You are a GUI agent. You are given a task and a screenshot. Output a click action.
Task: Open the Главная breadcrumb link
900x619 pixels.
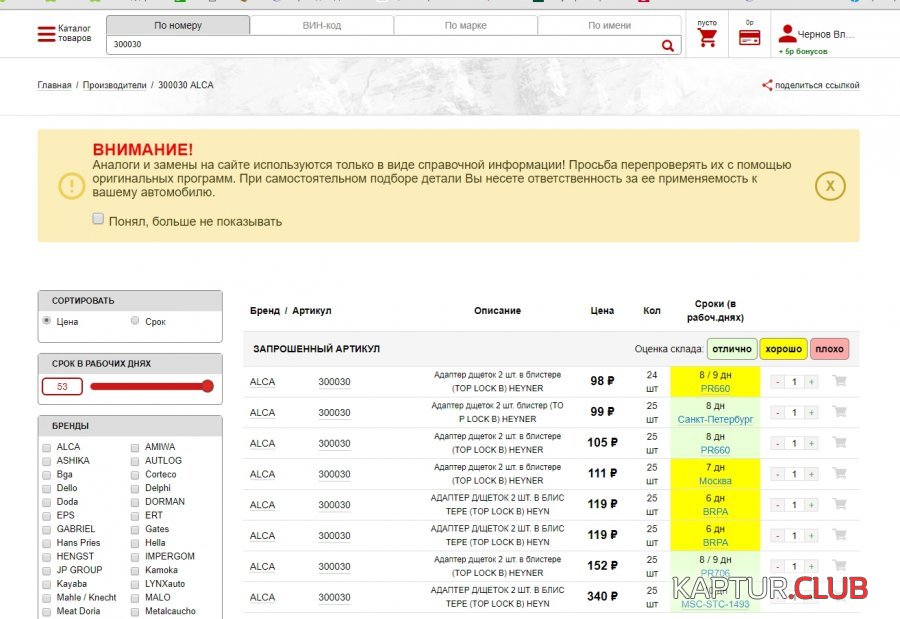55,85
